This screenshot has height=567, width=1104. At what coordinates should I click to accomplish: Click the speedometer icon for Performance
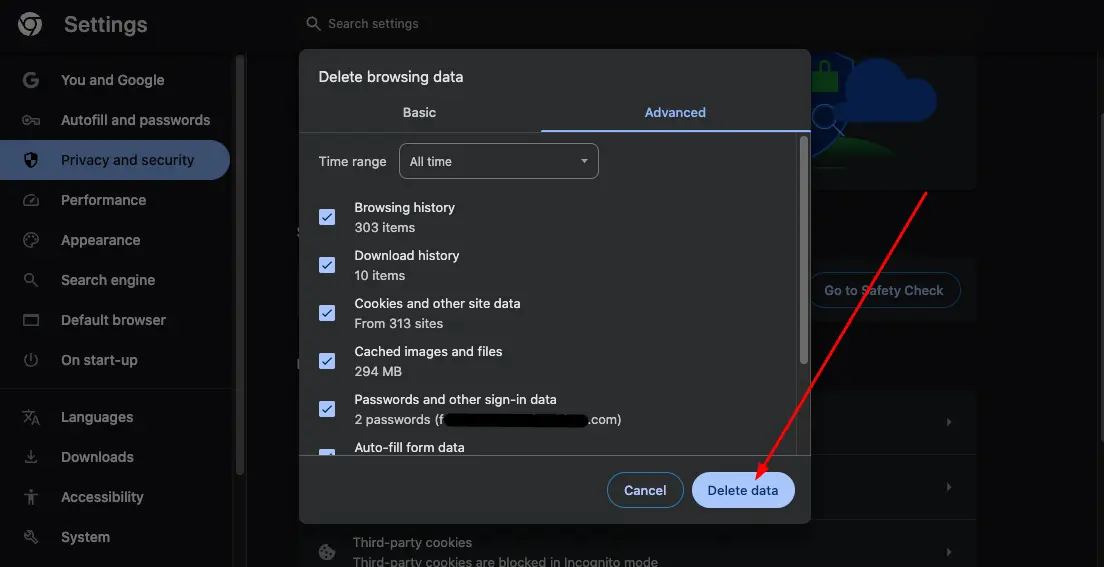pyautogui.click(x=30, y=200)
